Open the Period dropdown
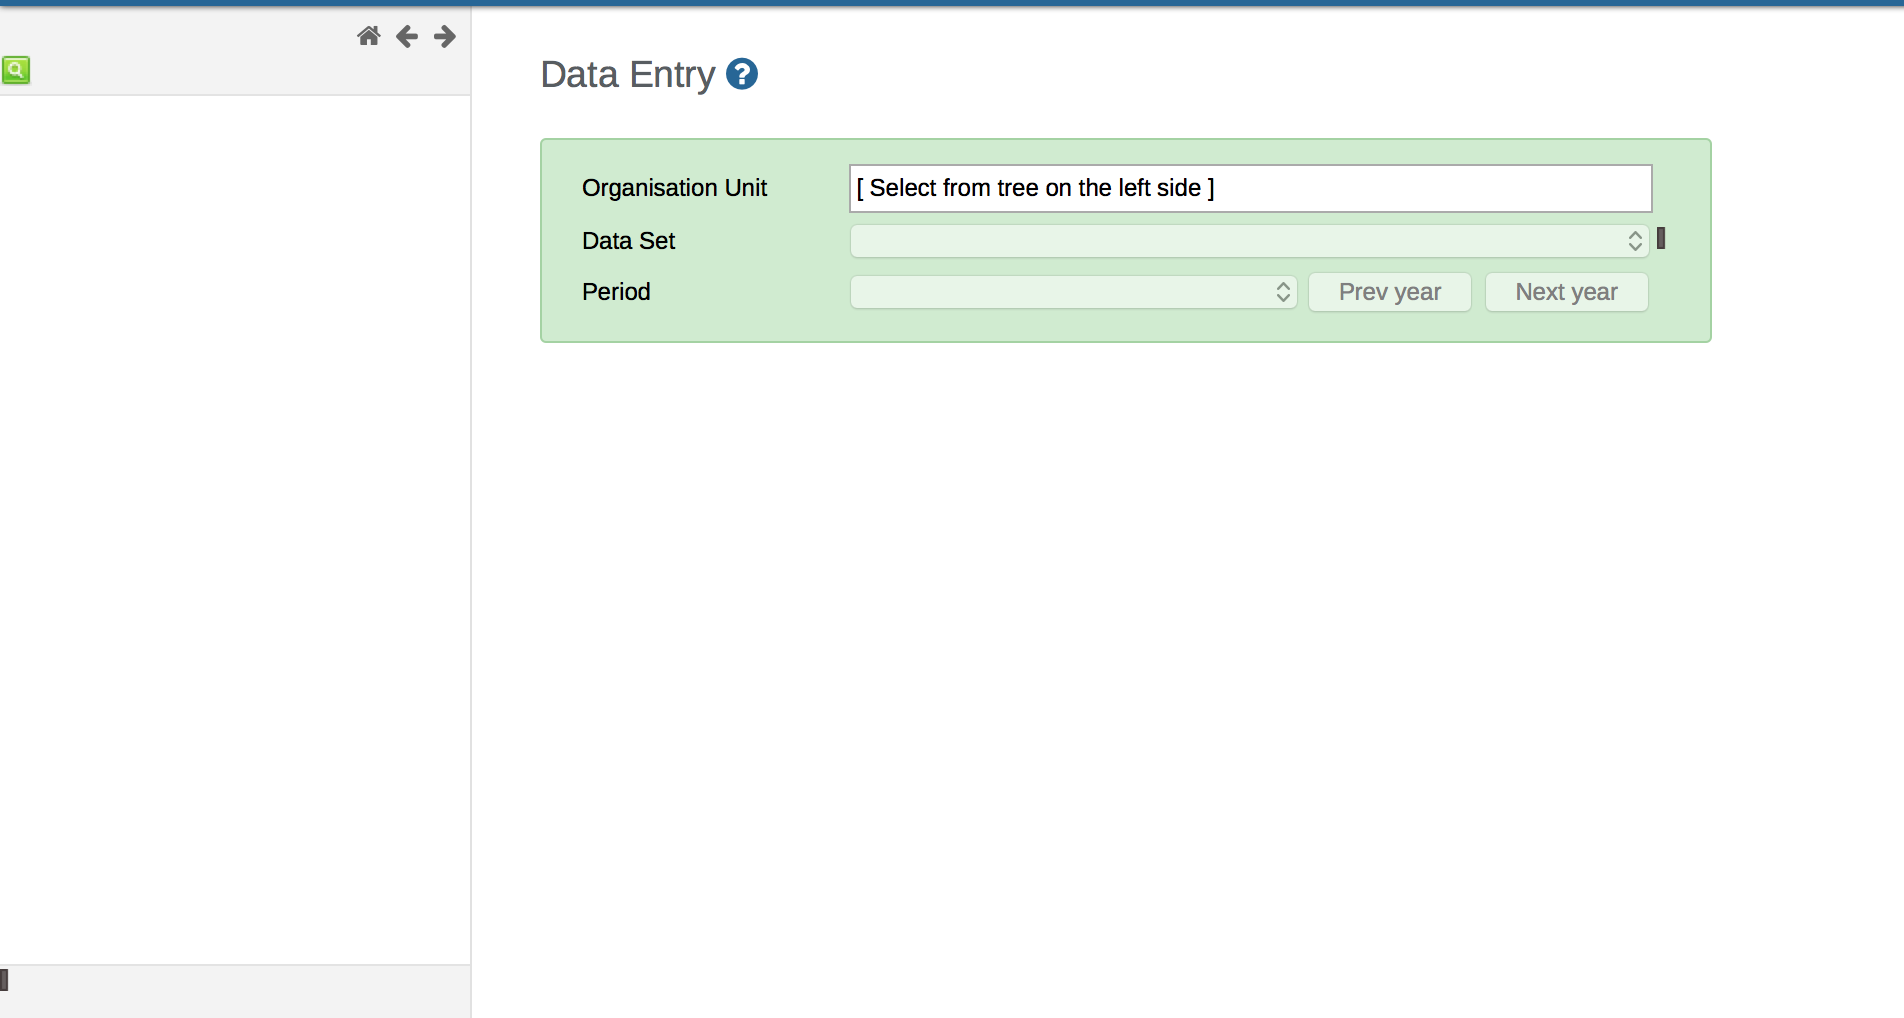This screenshot has height=1018, width=1904. (1060, 292)
